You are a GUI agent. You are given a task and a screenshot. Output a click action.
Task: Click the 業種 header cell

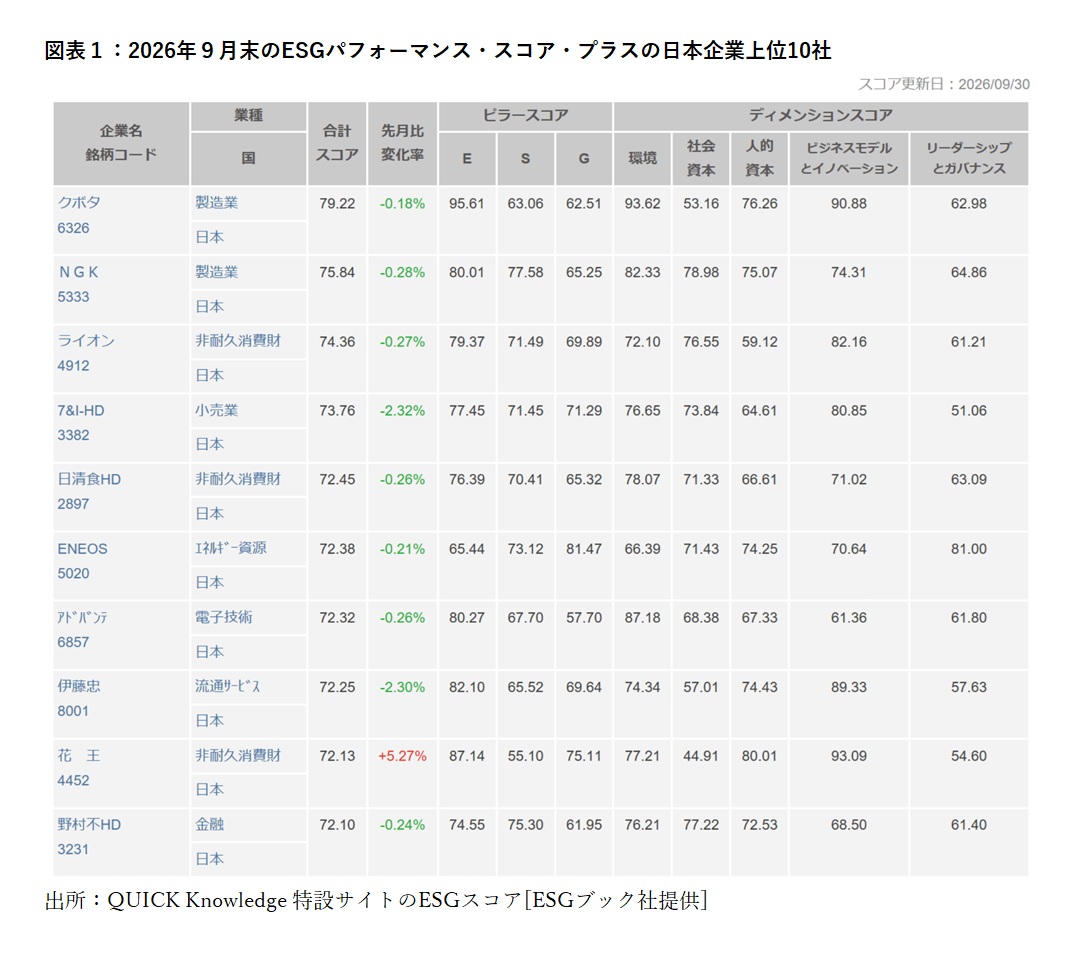pyautogui.click(x=248, y=116)
